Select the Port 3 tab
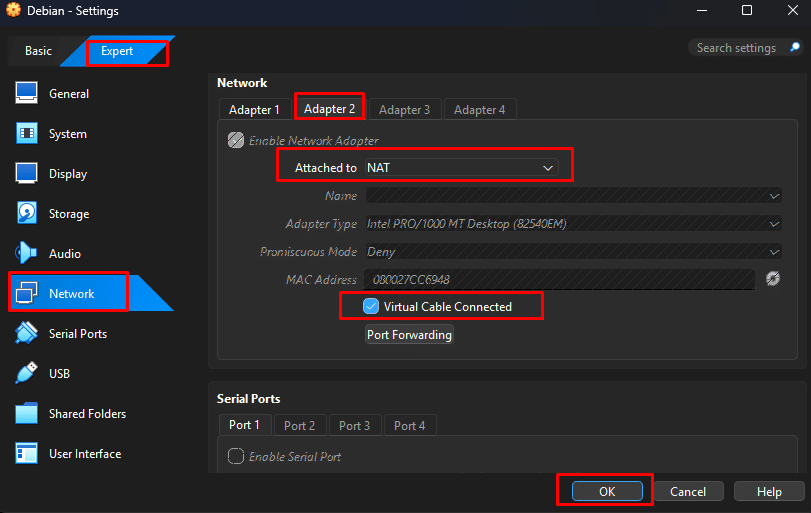The width and height of the screenshot is (811, 513). coord(354,426)
